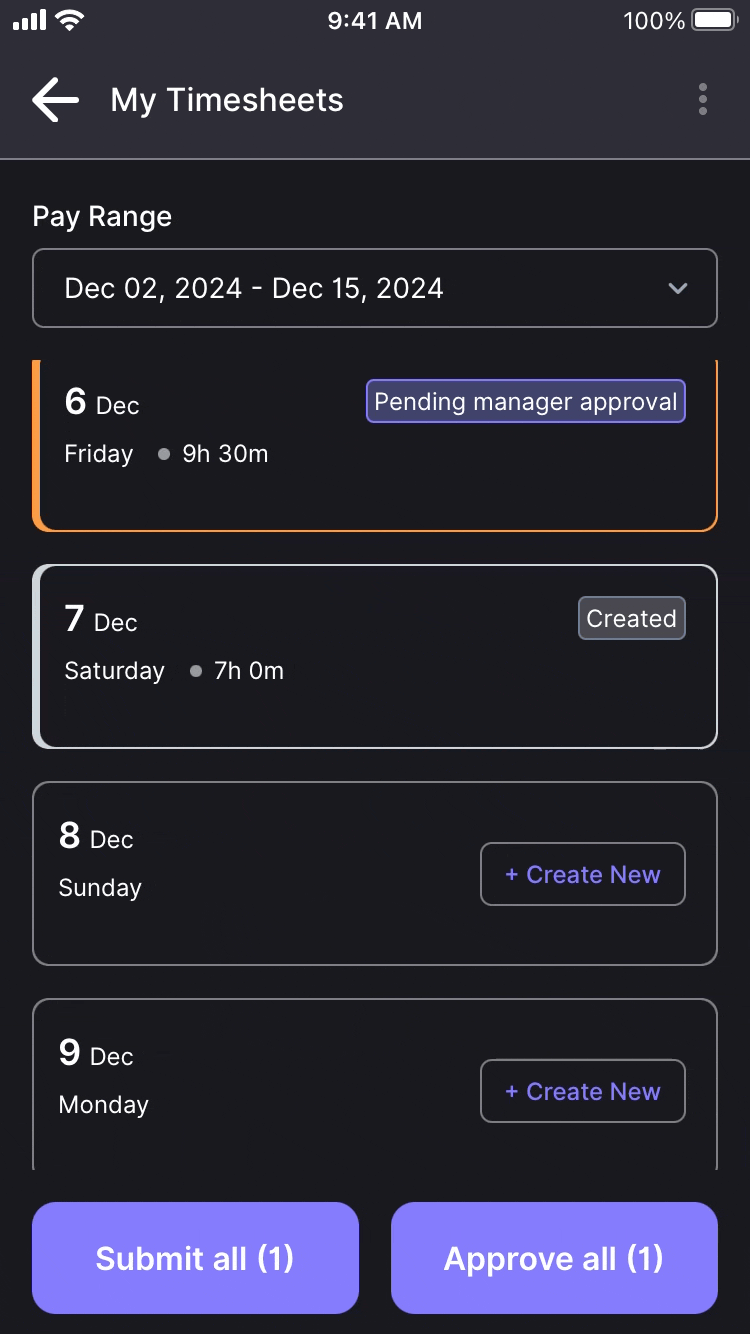Tap the 9:41 AM clock in status bar
Screen dimensions: 750x1334
[375, 20]
